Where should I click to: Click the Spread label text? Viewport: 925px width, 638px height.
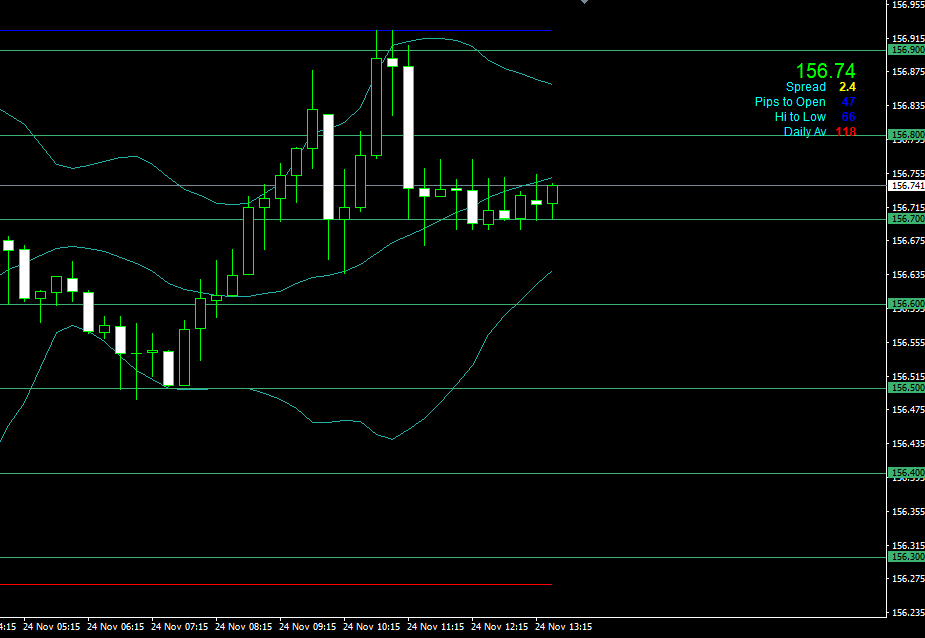tap(805, 87)
